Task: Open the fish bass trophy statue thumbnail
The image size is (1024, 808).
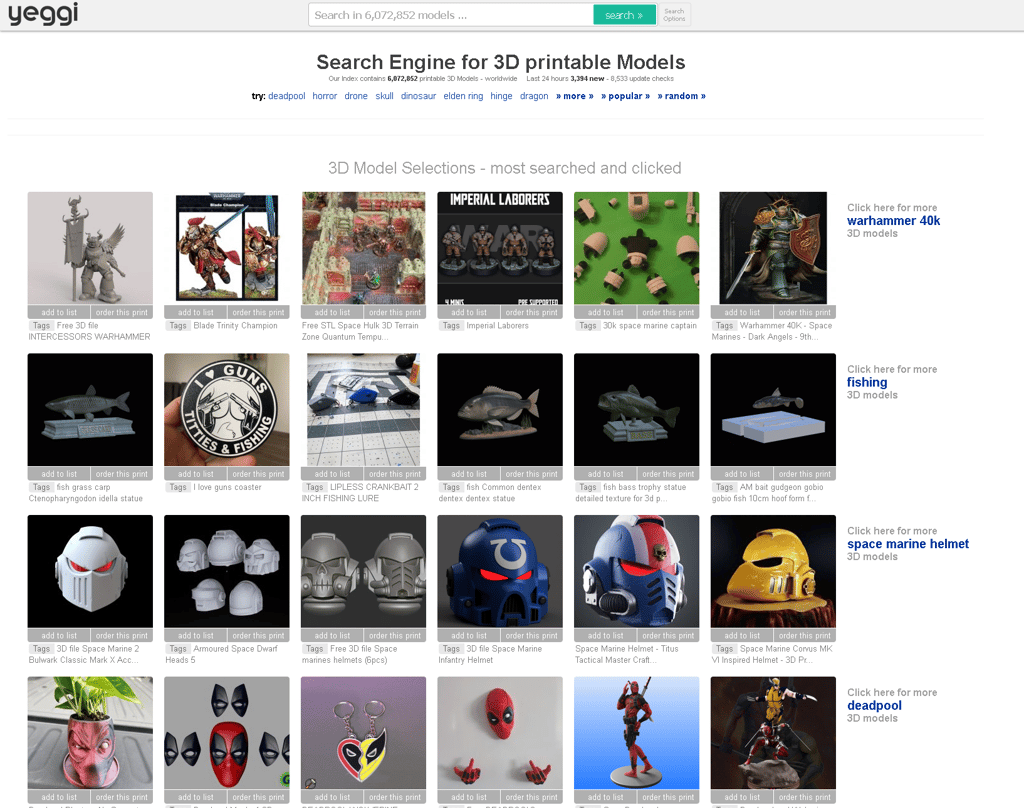Action: tap(637, 410)
